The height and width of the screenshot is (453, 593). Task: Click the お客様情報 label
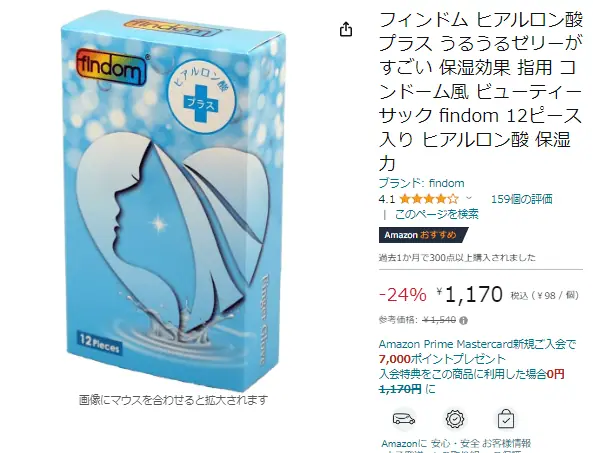506,443
